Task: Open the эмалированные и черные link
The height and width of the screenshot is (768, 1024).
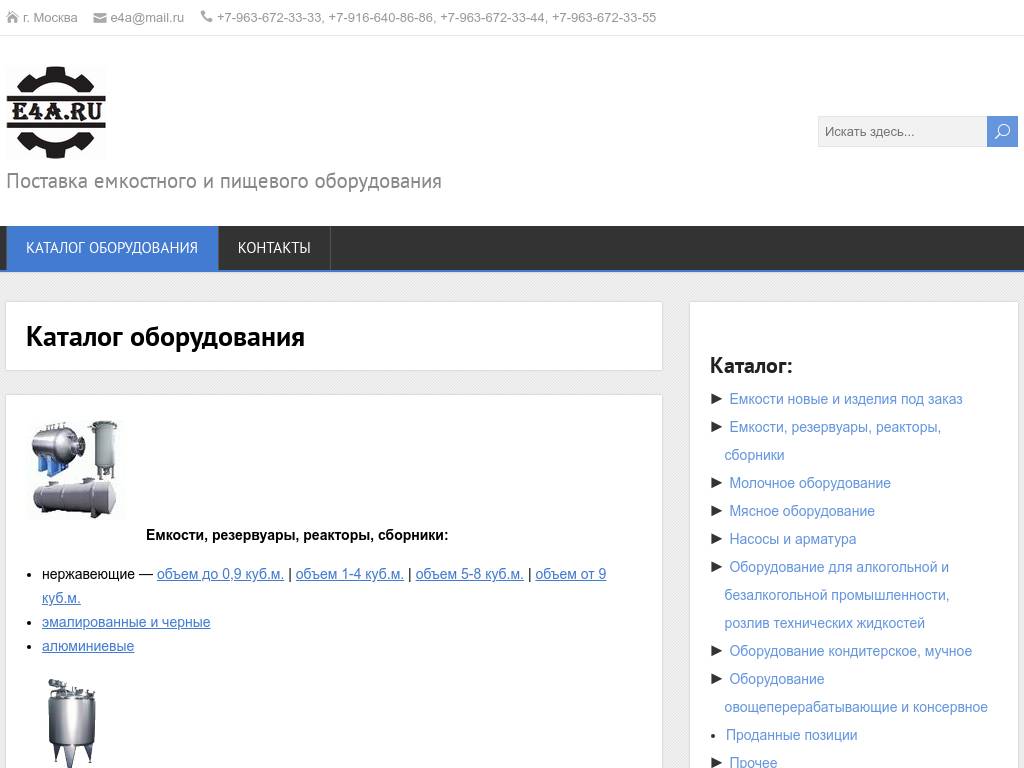Action: [x=126, y=622]
